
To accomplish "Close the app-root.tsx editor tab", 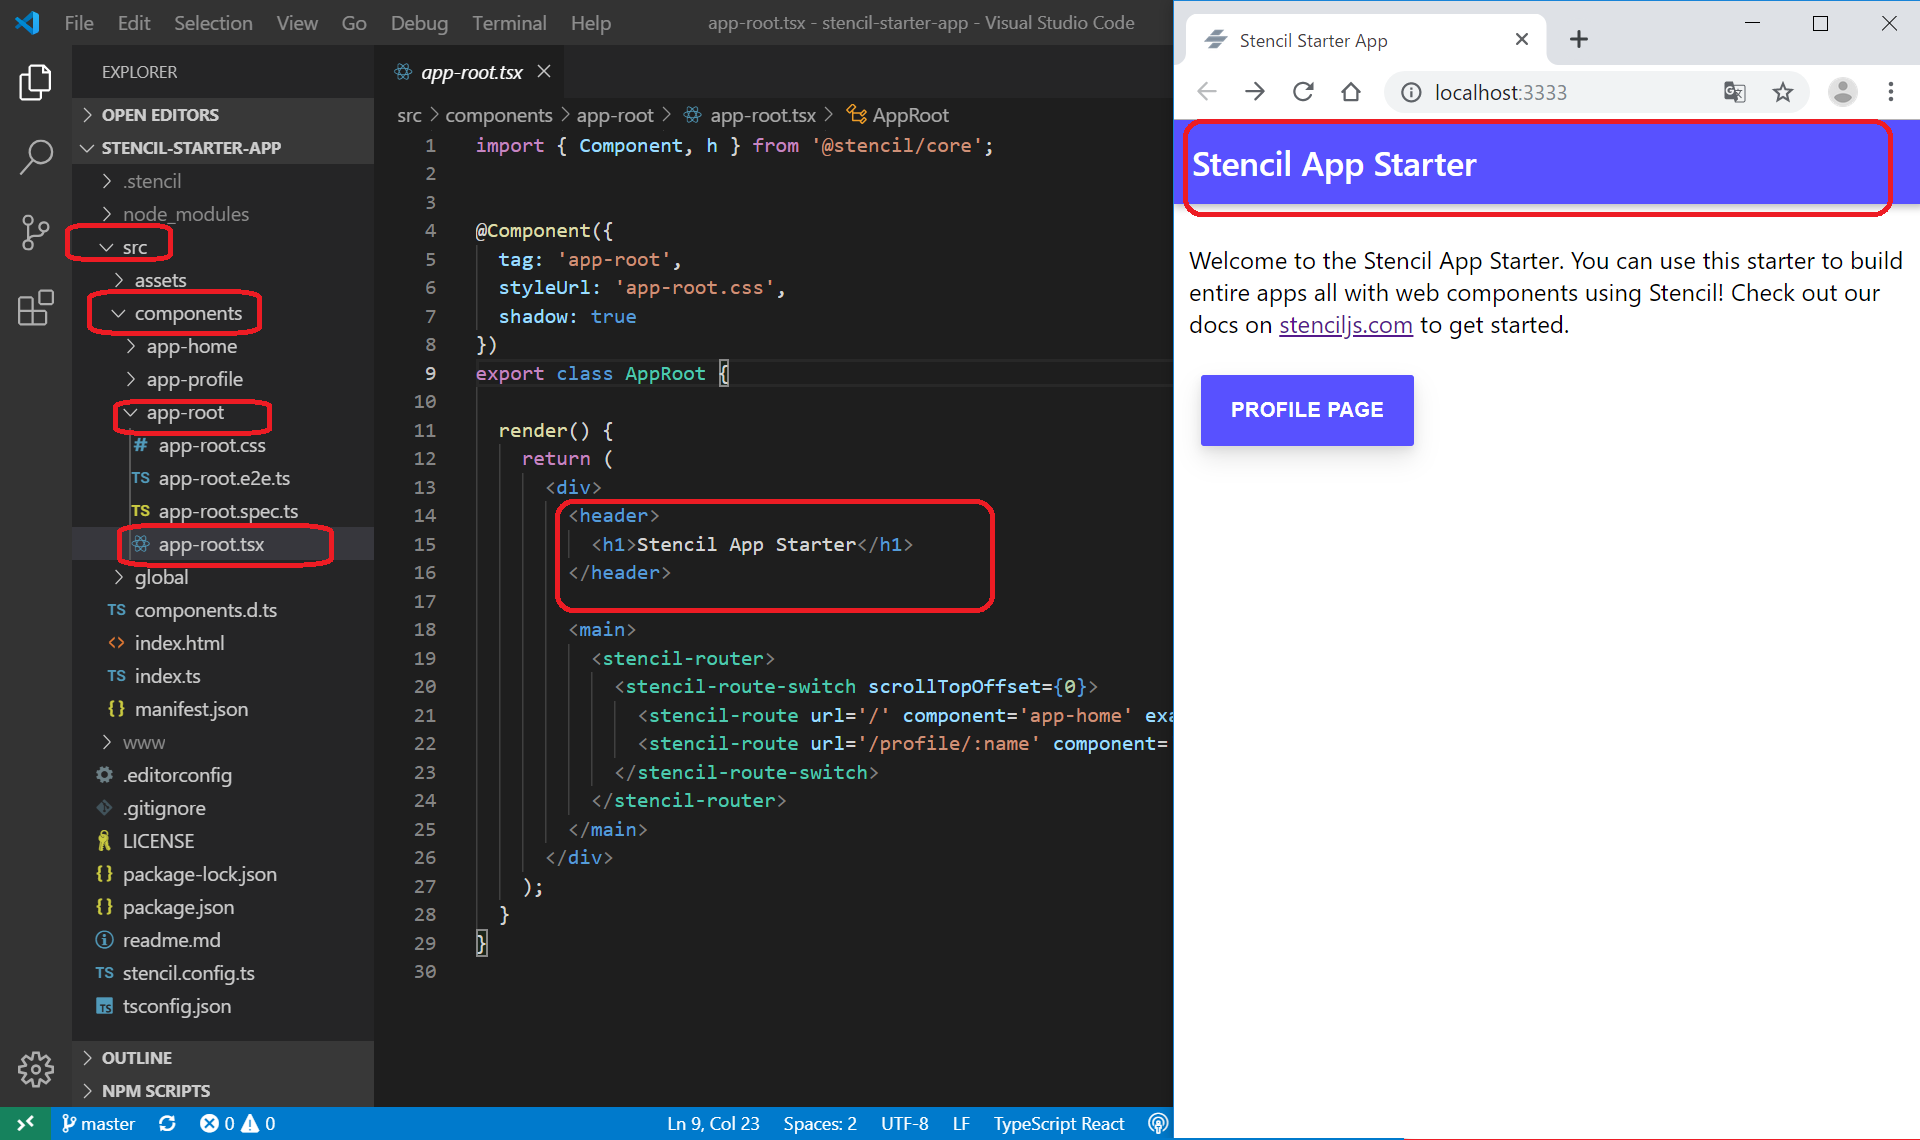I will pos(544,71).
